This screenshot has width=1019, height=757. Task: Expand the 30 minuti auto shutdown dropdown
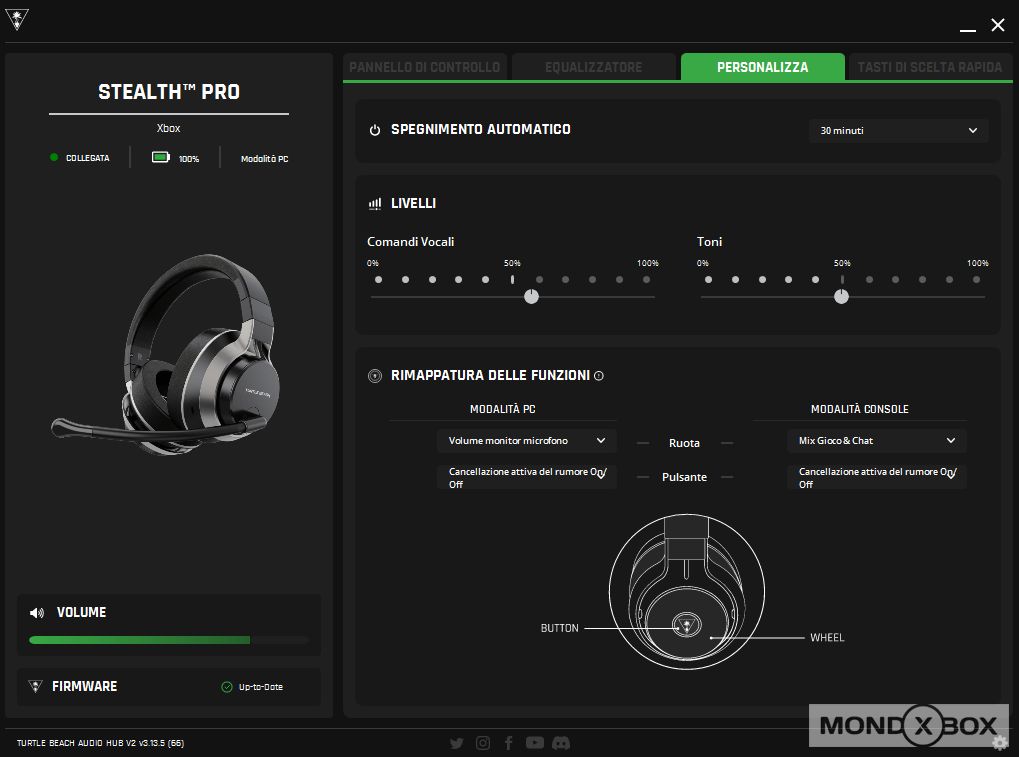pyautogui.click(x=898, y=131)
